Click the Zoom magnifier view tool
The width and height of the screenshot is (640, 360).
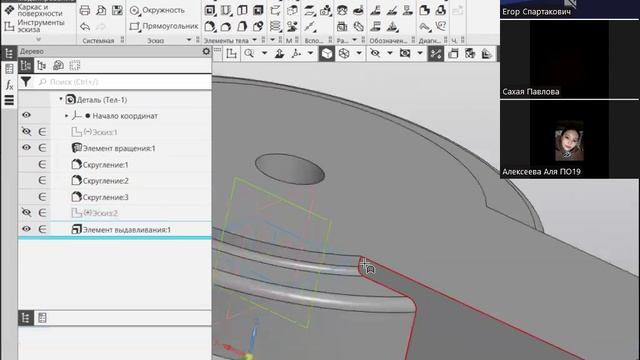pyautogui.click(x=249, y=53)
